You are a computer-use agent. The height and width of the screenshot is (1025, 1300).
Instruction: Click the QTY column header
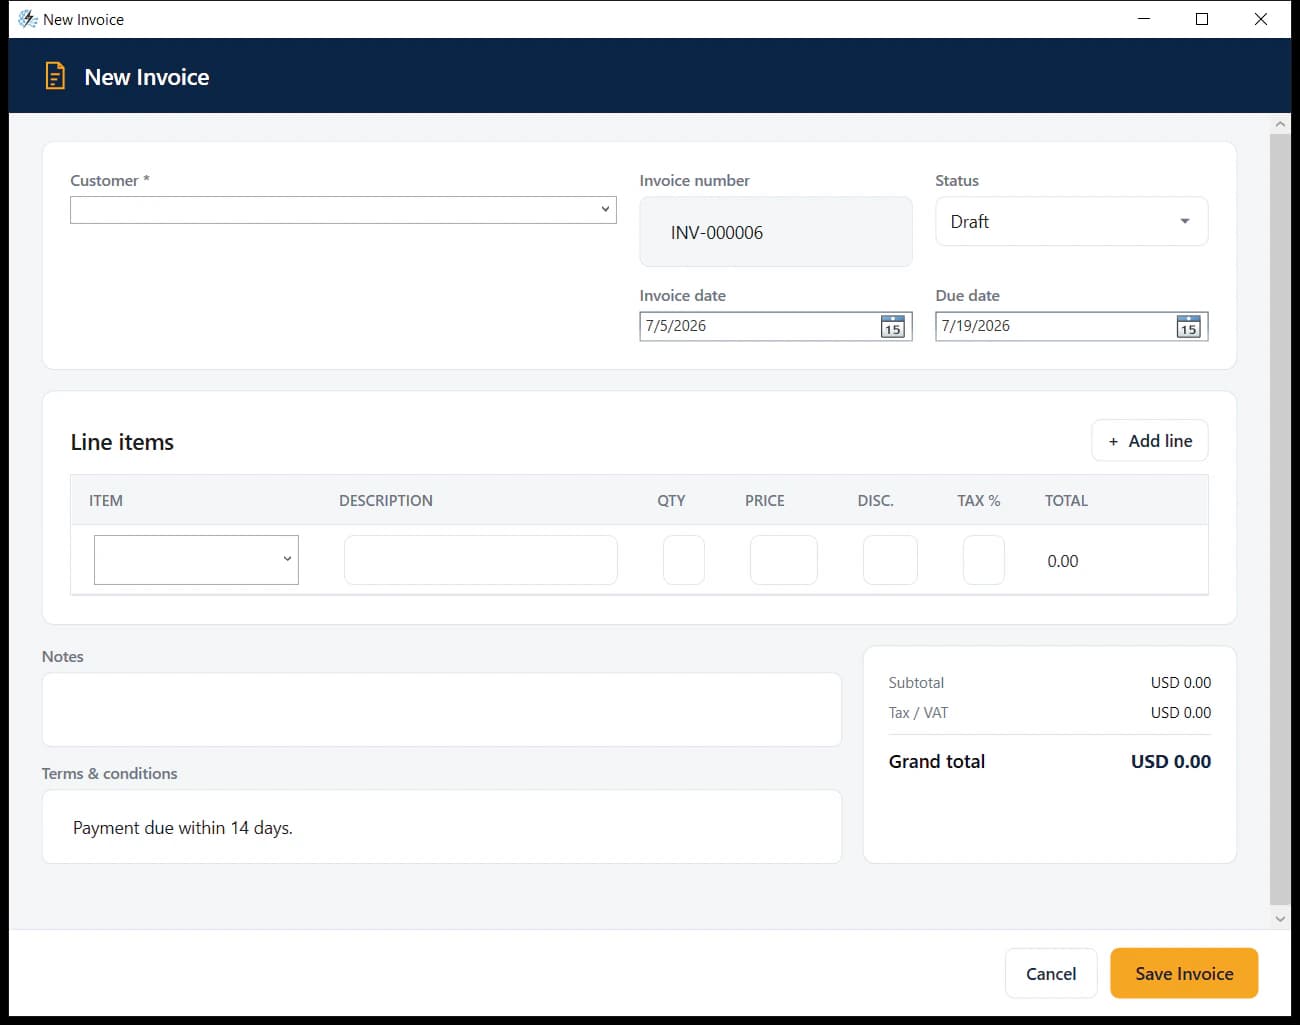671,500
